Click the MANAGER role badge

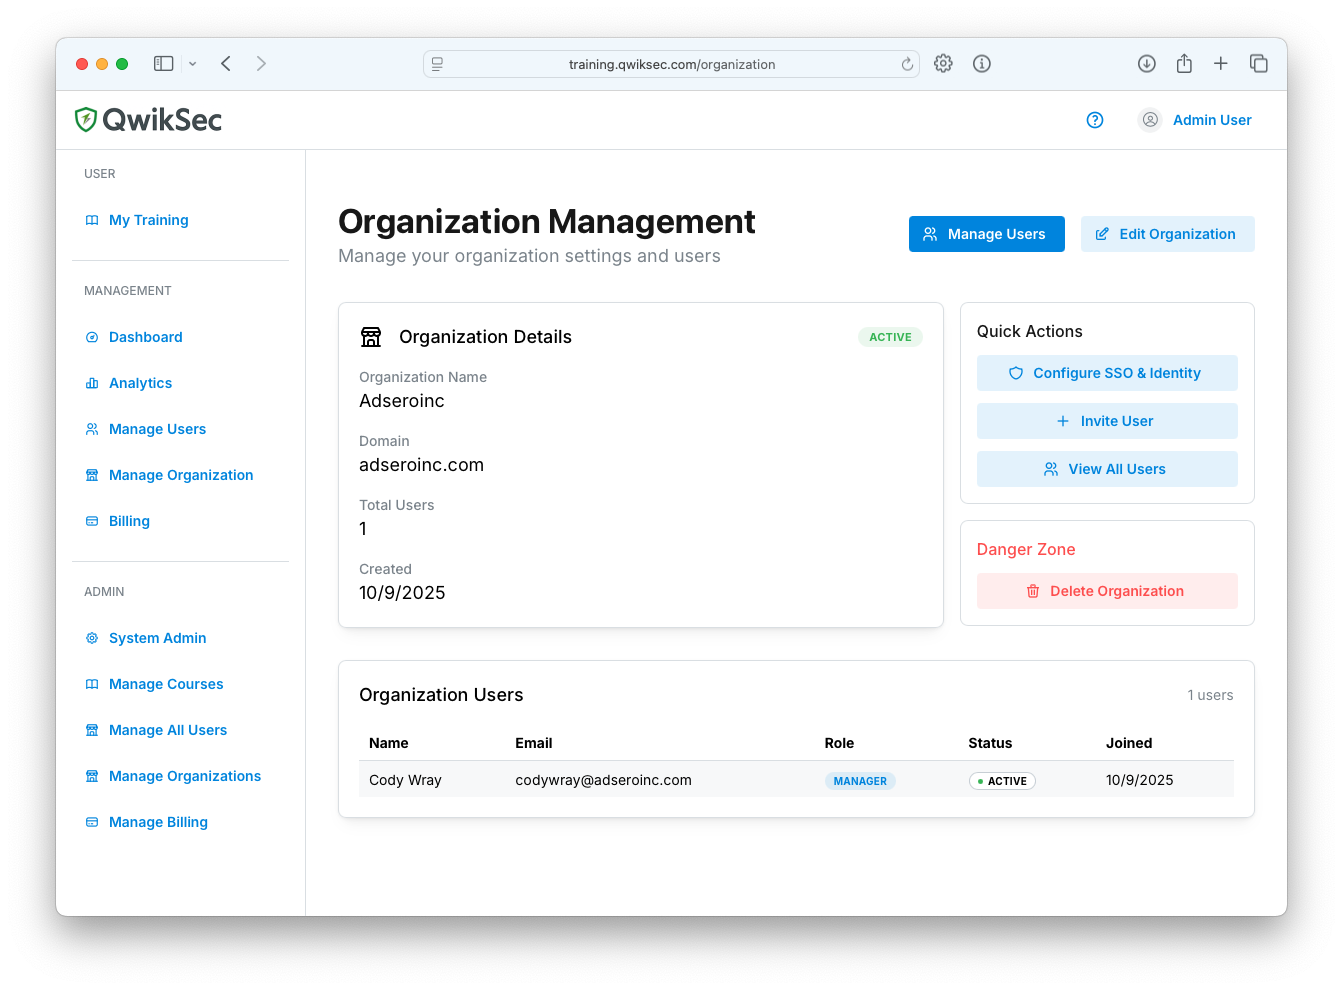click(860, 781)
